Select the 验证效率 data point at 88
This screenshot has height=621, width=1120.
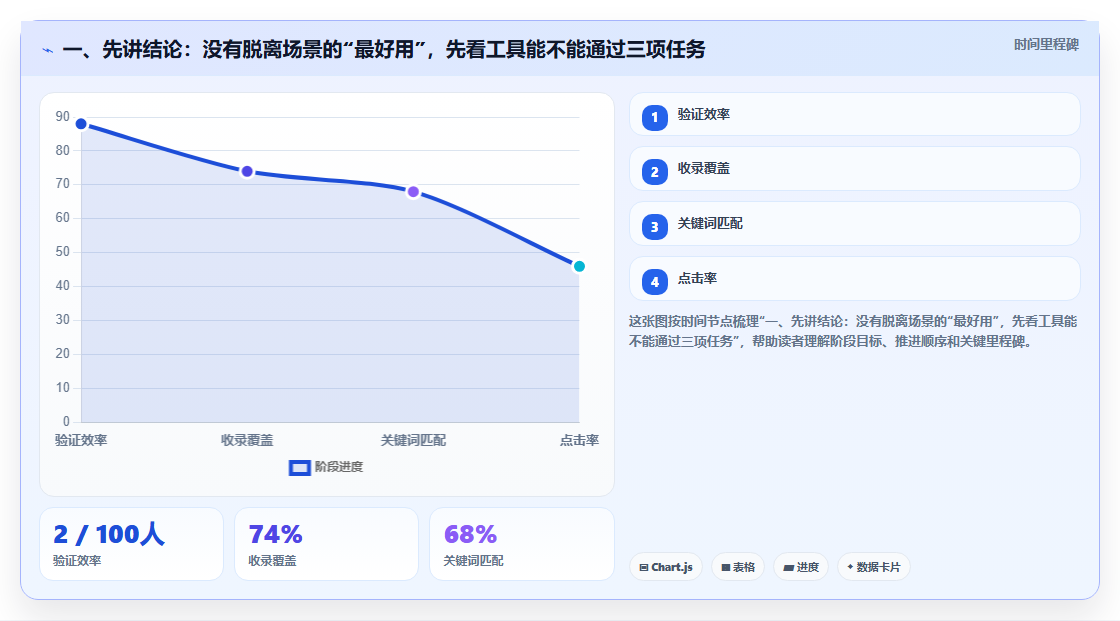pyautogui.click(x=81, y=124)
